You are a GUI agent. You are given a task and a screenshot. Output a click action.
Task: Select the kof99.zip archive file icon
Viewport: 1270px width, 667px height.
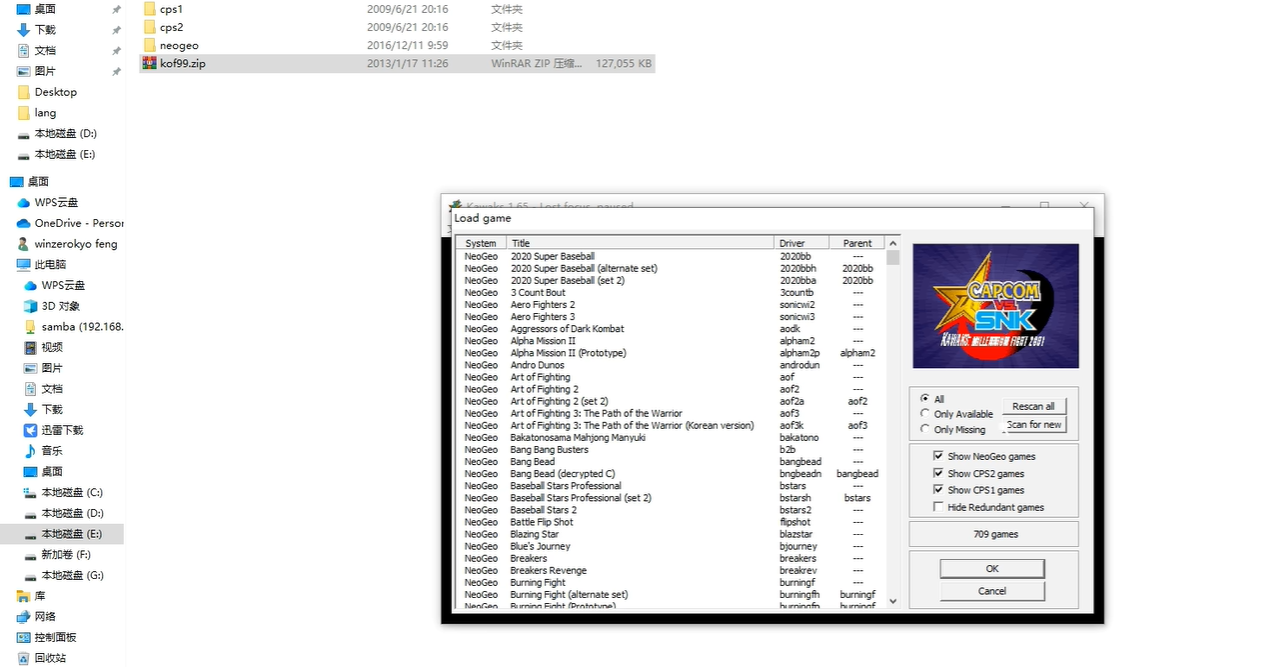click(149, 63)
